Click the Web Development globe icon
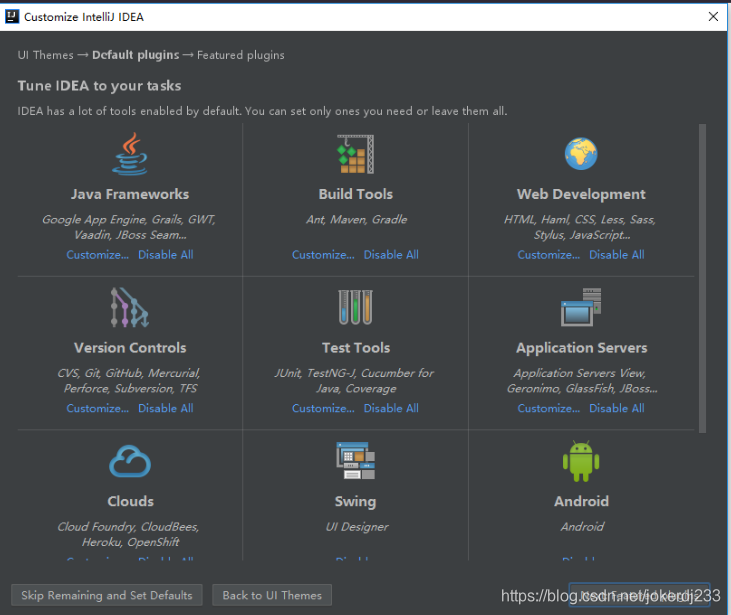The image size is (731, 615). (581, 154)
